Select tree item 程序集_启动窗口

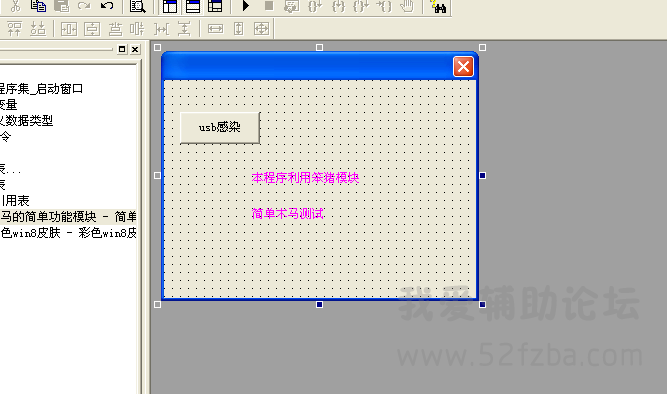(x=41, y=89)
